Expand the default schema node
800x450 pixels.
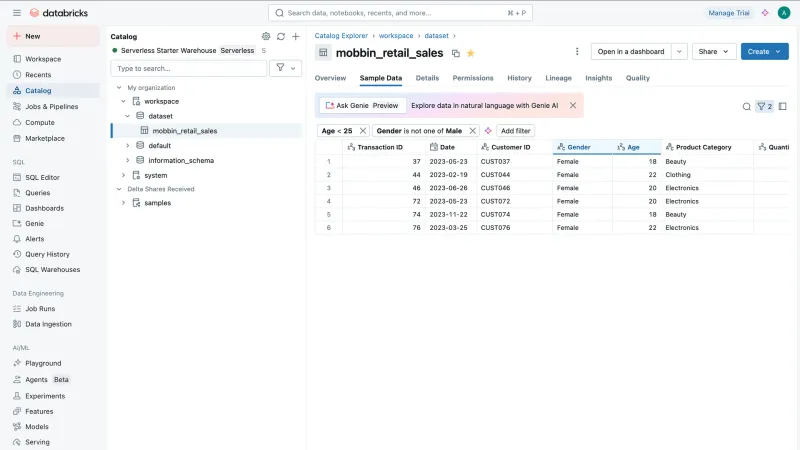[x=128, y=145]
